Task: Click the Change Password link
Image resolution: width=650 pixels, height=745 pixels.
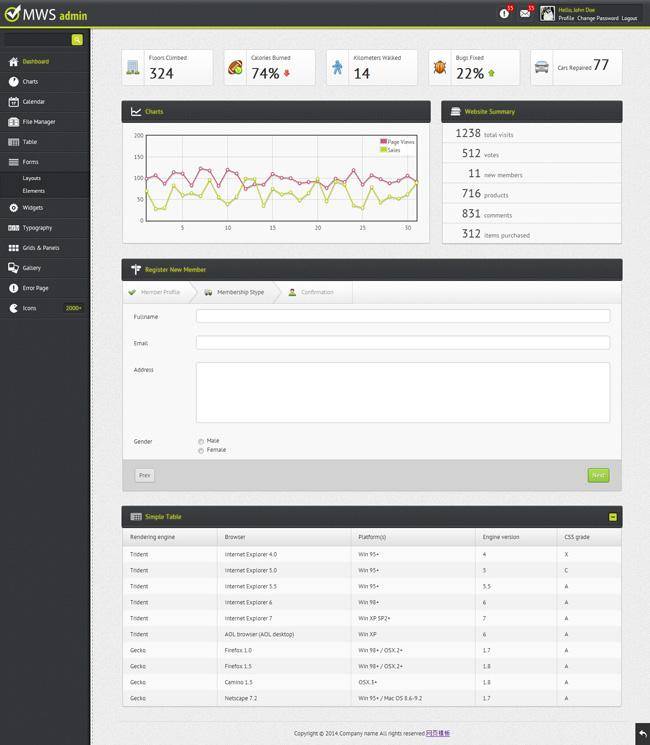Action: click(597, 18)
